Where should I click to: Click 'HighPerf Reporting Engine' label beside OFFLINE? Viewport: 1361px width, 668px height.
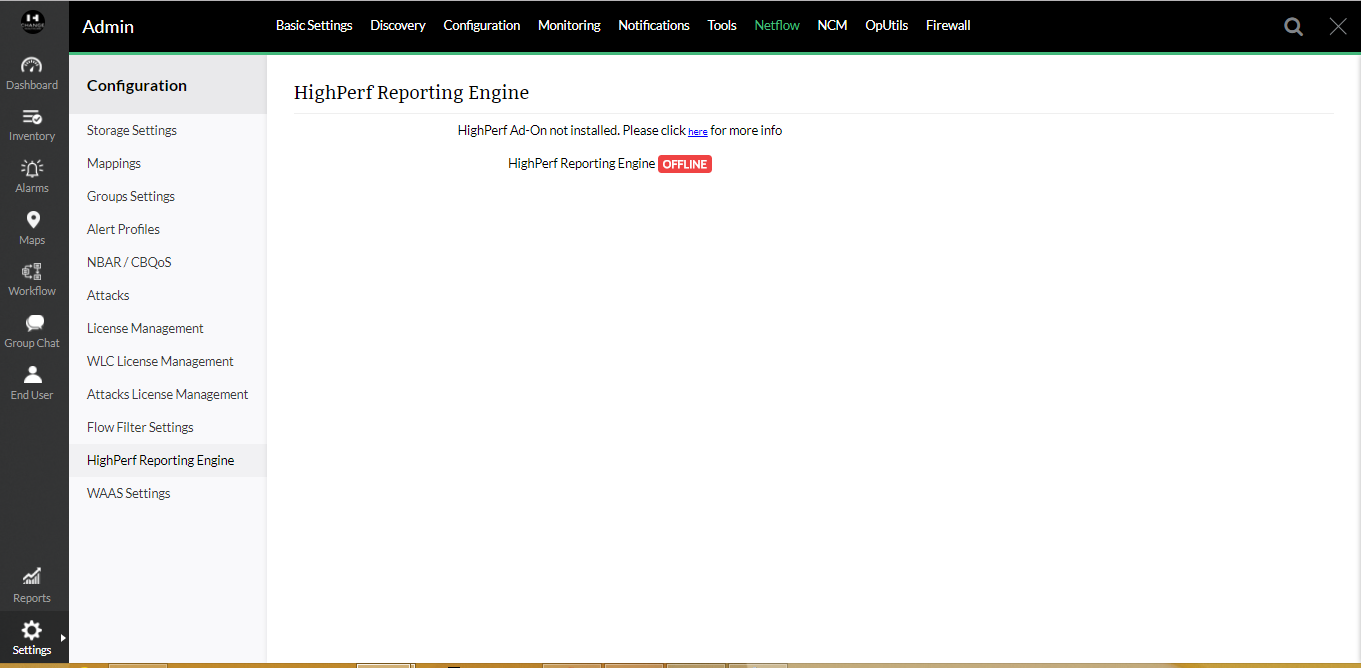582,163
